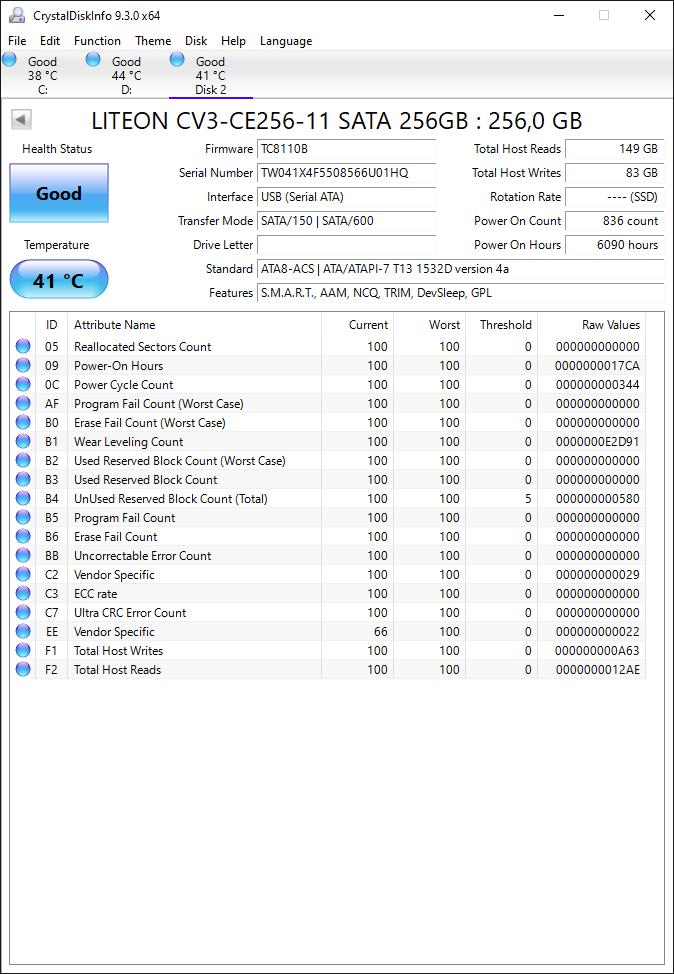
Task: Click the Raw Values column header
Action: tap(611, 324)
